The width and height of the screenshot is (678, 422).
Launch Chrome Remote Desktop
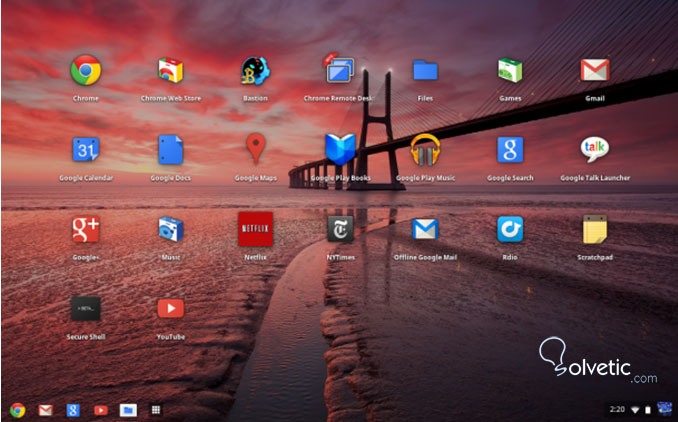(339, 68)
